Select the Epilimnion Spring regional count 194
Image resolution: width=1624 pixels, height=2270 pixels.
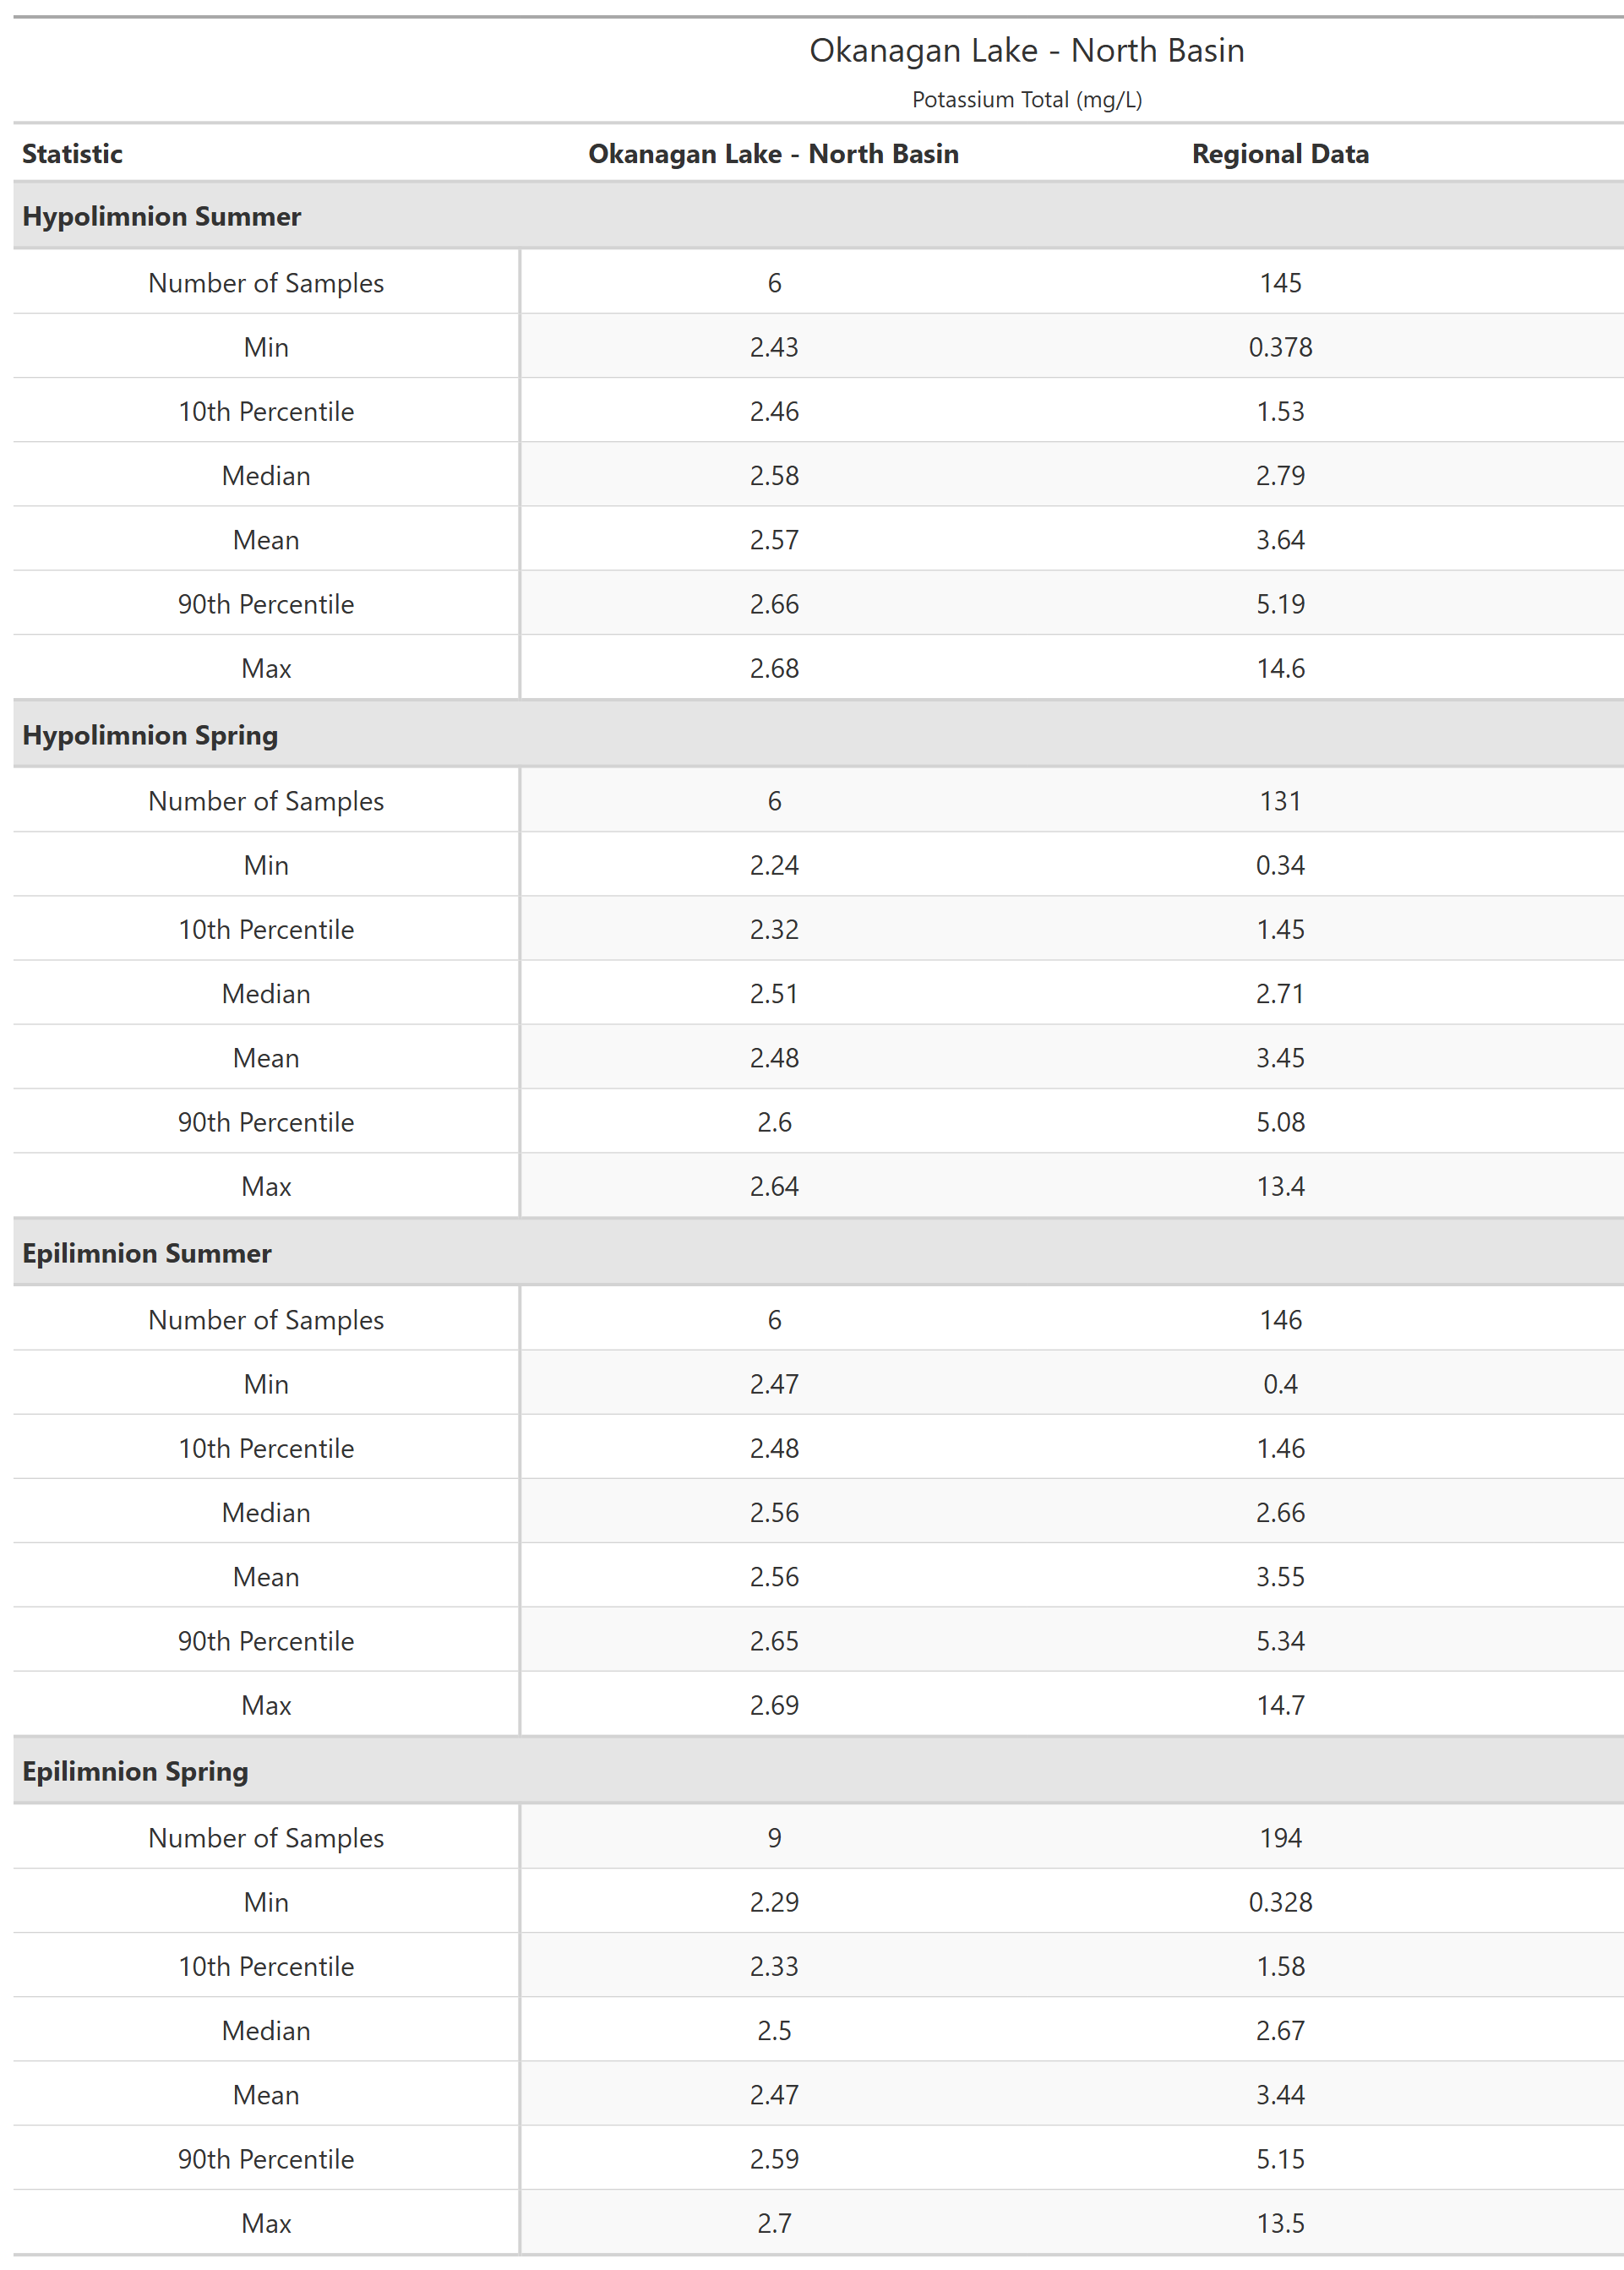click(x=1280, y=1838)
